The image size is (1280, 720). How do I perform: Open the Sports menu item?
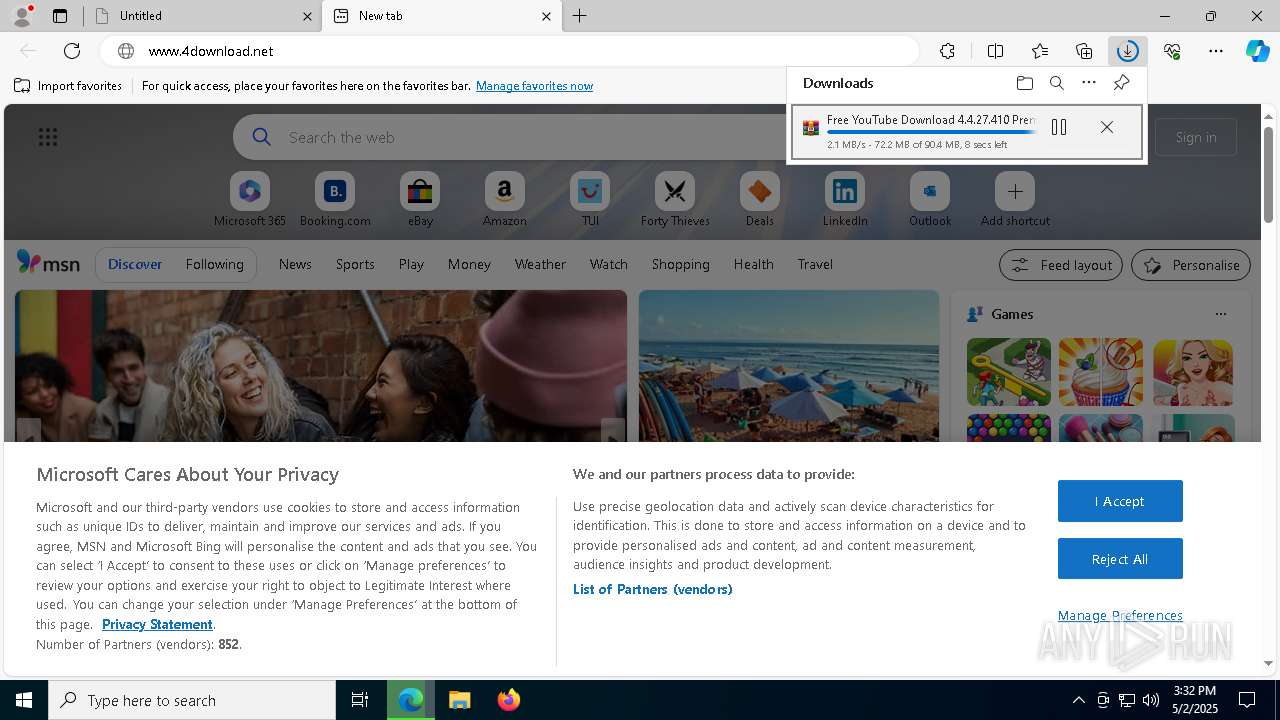355,264
